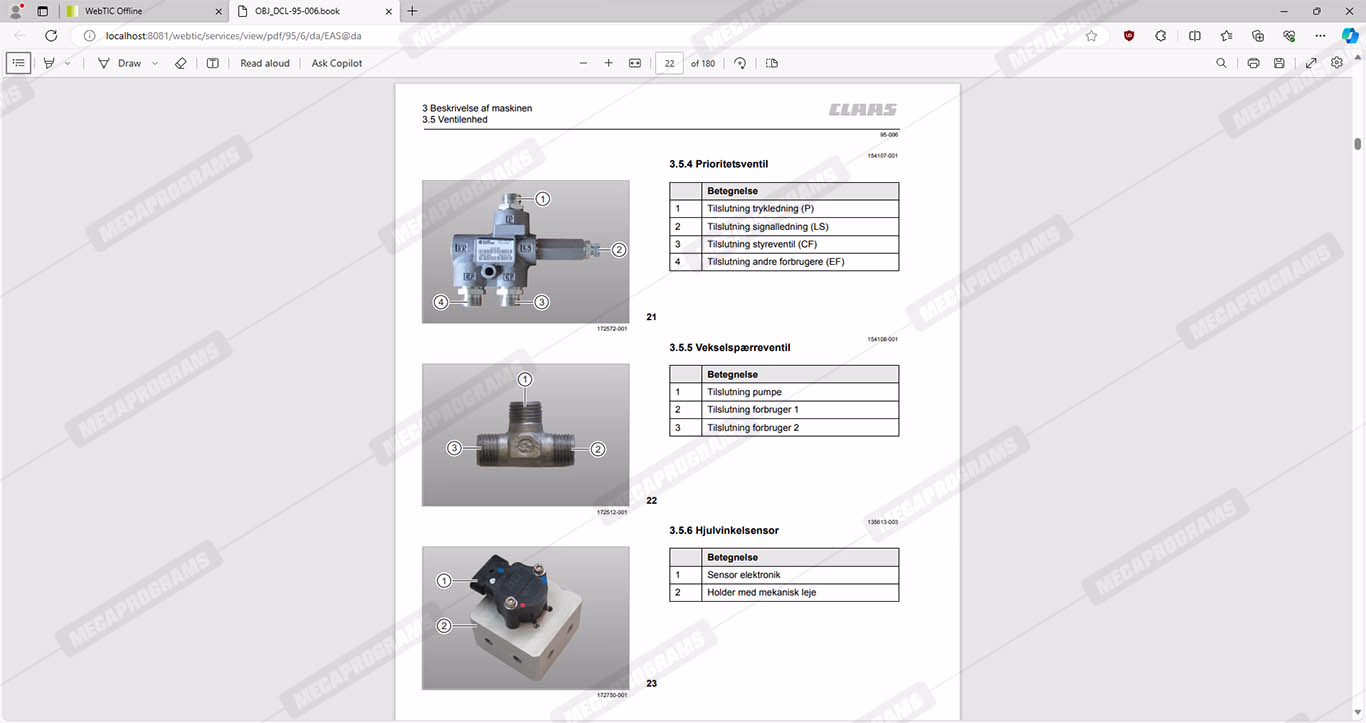
Task: Zoom in the PDF page
Action: 608,63
